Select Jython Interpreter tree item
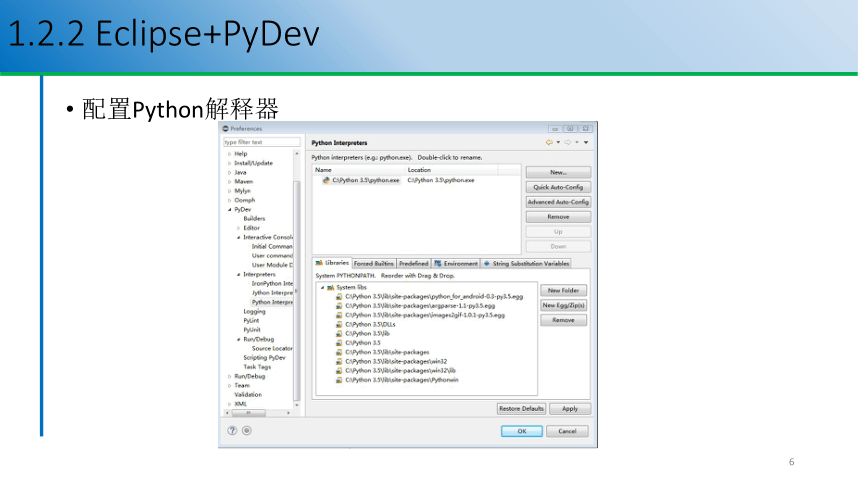860x484 pixels. click(x=272, y=293)
